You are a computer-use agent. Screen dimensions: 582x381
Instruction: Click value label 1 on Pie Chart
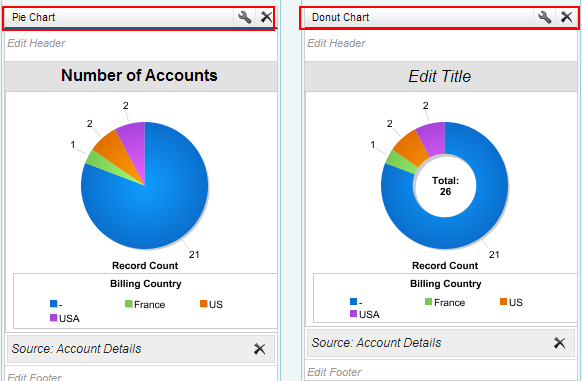pyautogui.click(x=73, y=144)
